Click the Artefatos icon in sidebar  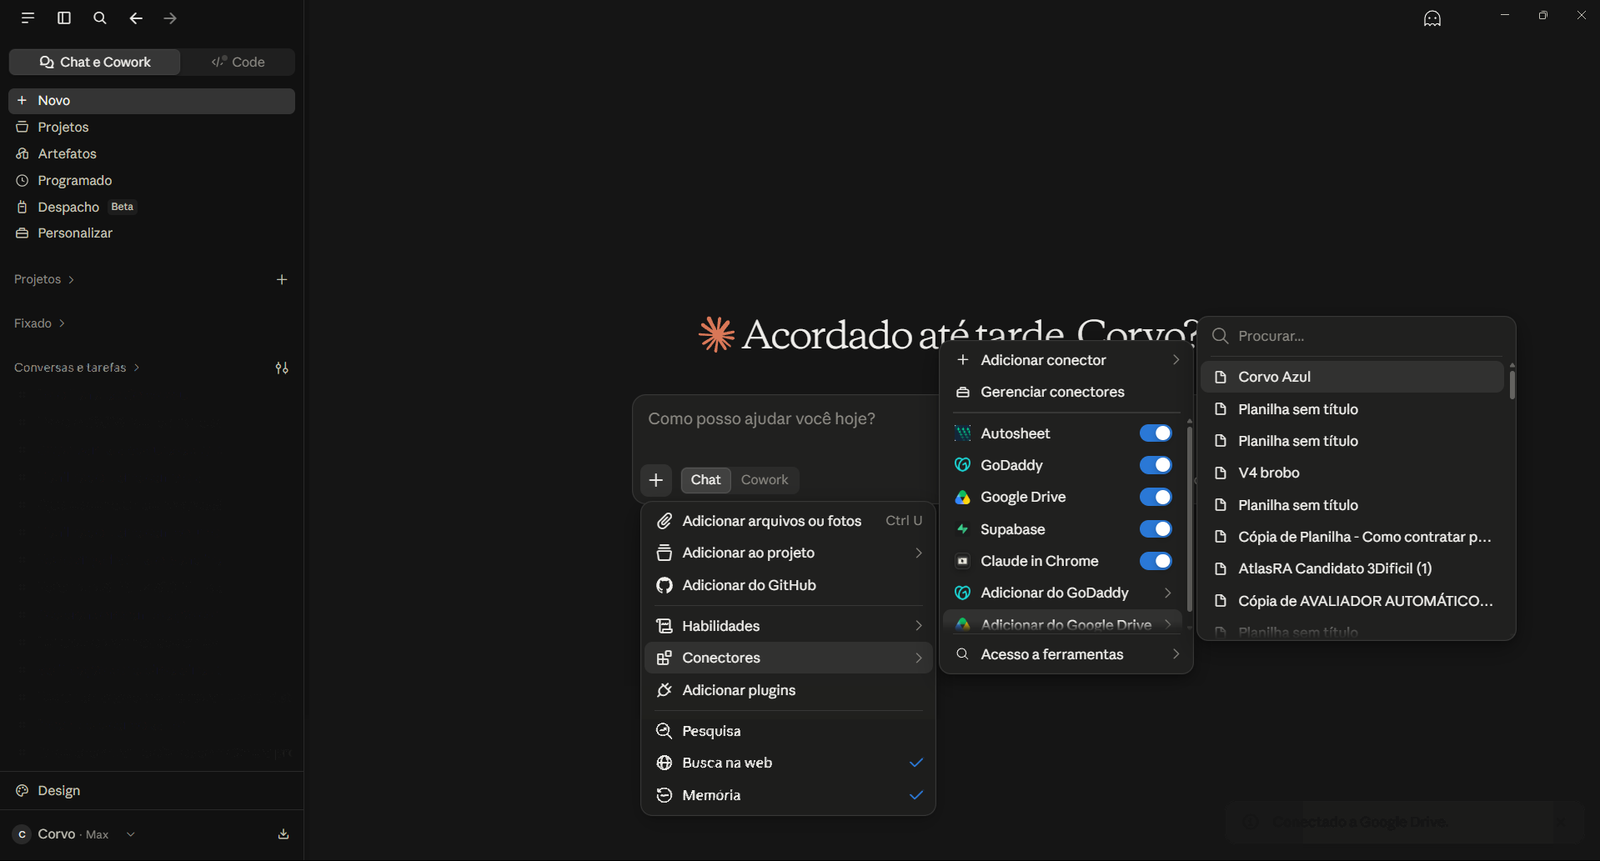[x=22, y=154]
